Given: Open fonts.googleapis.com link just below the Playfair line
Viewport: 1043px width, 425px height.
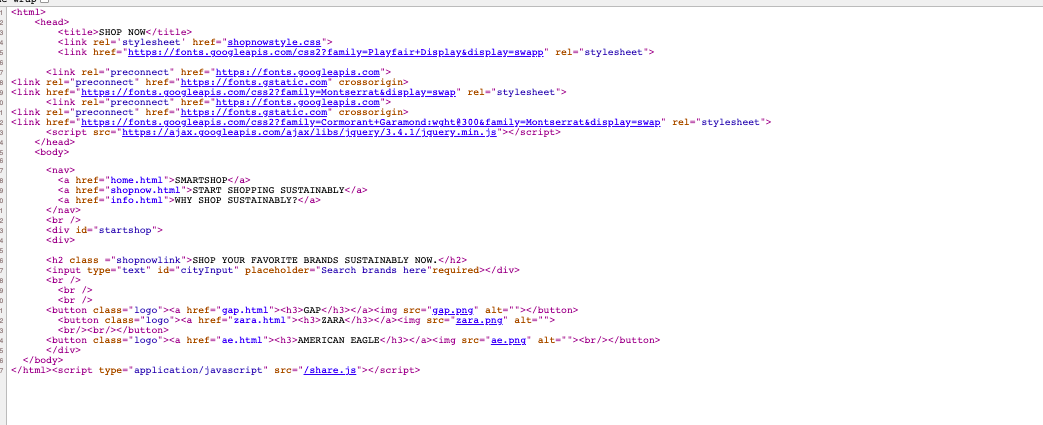Looking at the screenshot, I should (298, 72).
